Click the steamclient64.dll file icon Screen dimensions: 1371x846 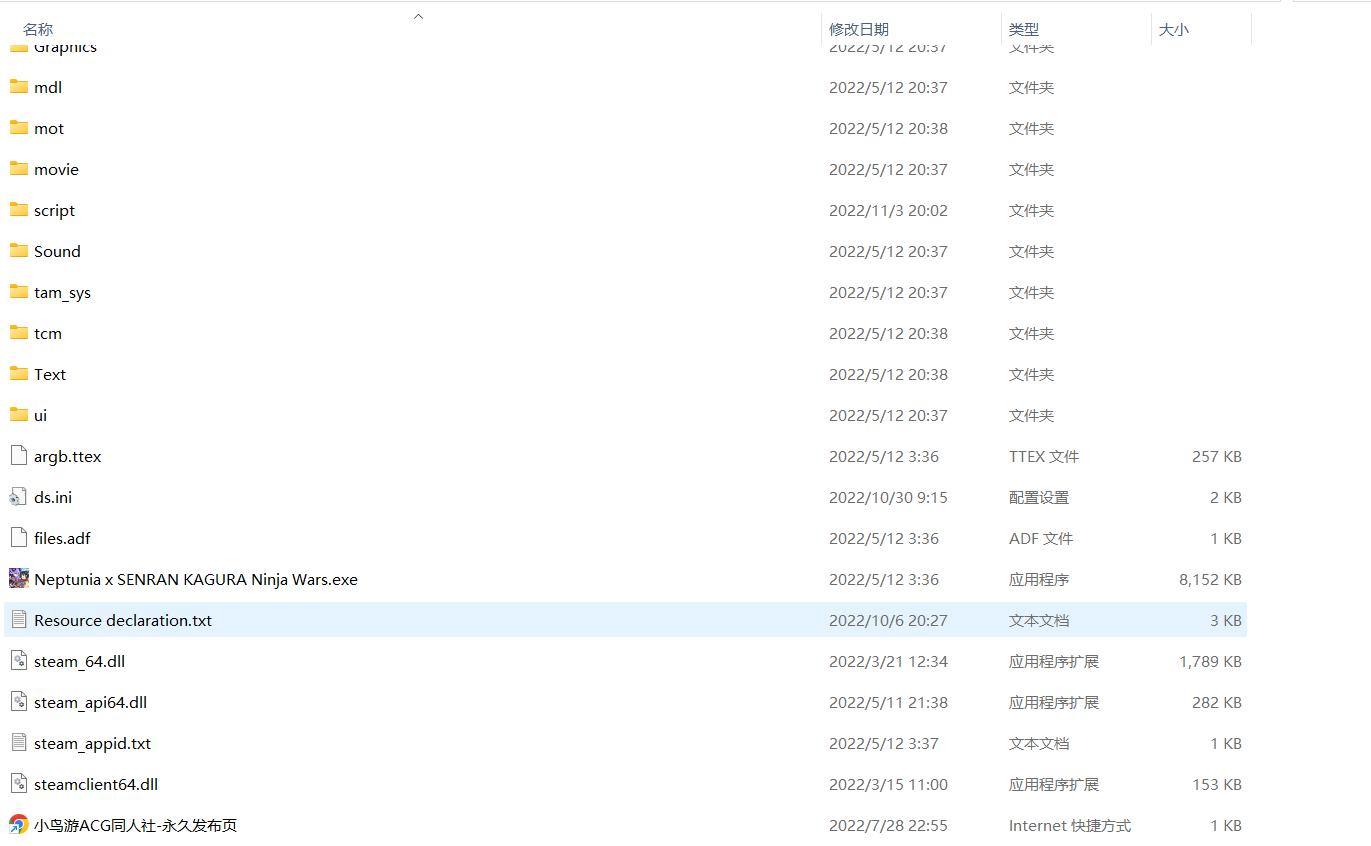[18, 784]
